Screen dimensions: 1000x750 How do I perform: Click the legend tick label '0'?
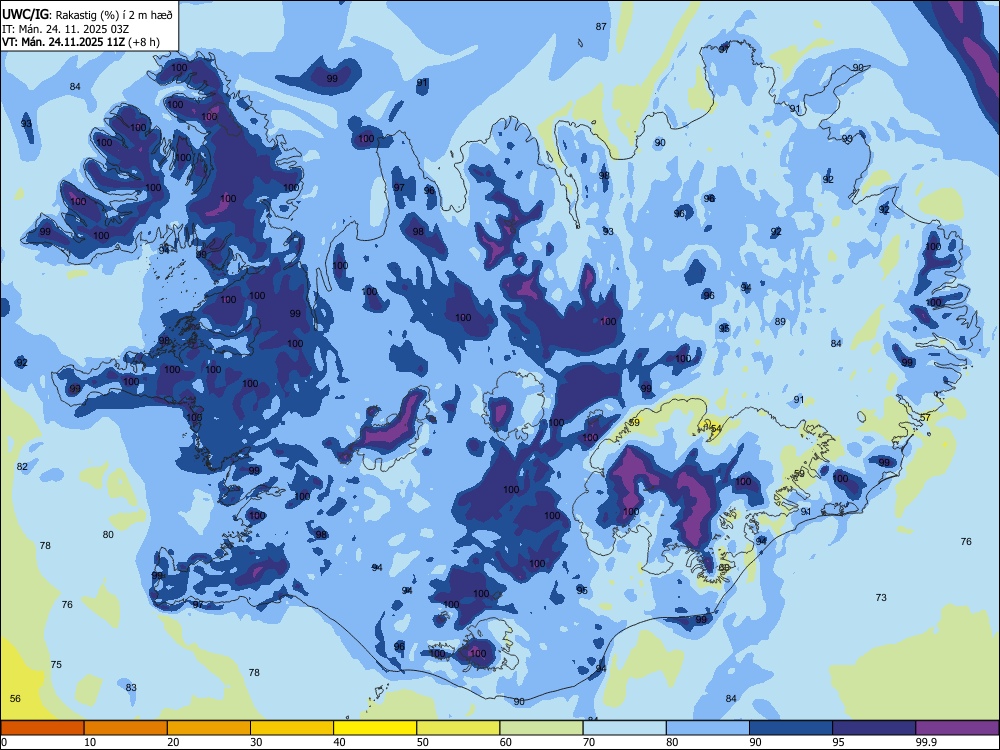click(x=4, y=742)
